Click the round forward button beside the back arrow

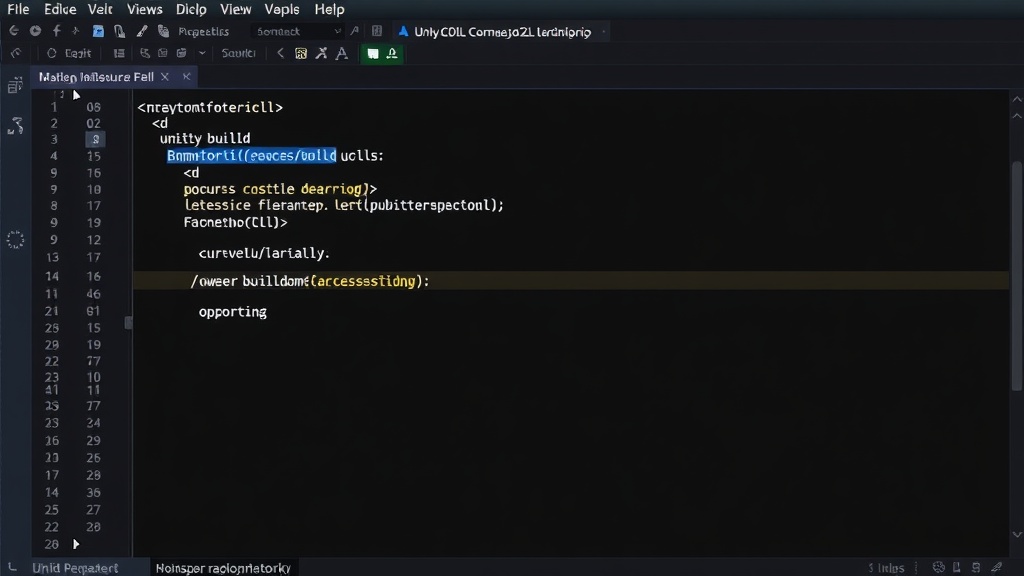click(35, 31)
